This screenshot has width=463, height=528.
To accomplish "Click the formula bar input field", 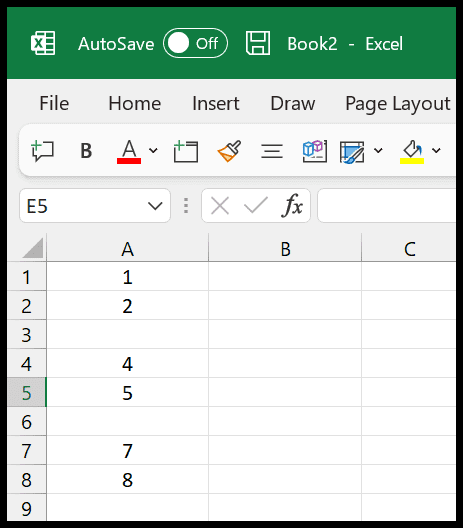I will pos(387,205).
